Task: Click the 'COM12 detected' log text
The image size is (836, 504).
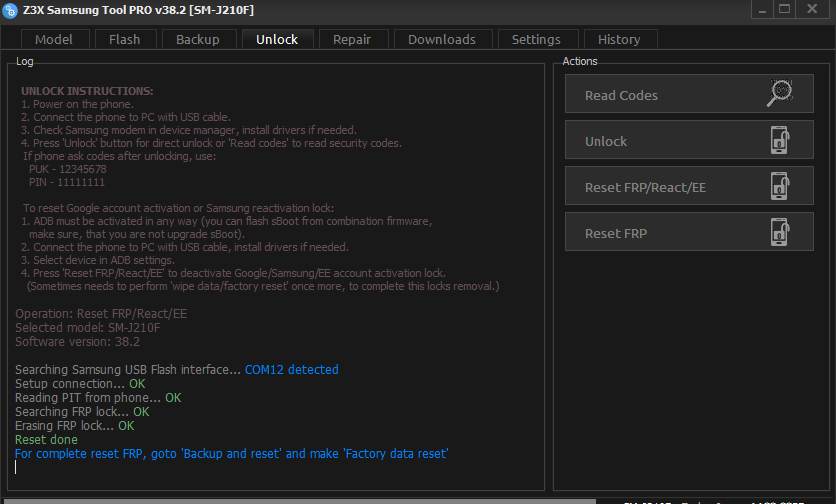Action: point(292,370)
